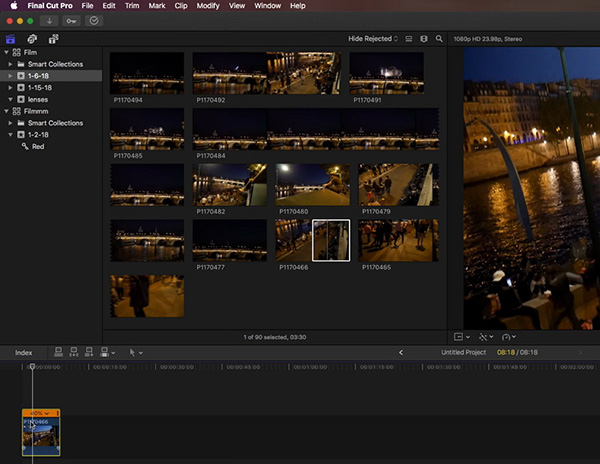Select the P1170466 clip in the timeline

pyautogui.click(x=41, y=436)
